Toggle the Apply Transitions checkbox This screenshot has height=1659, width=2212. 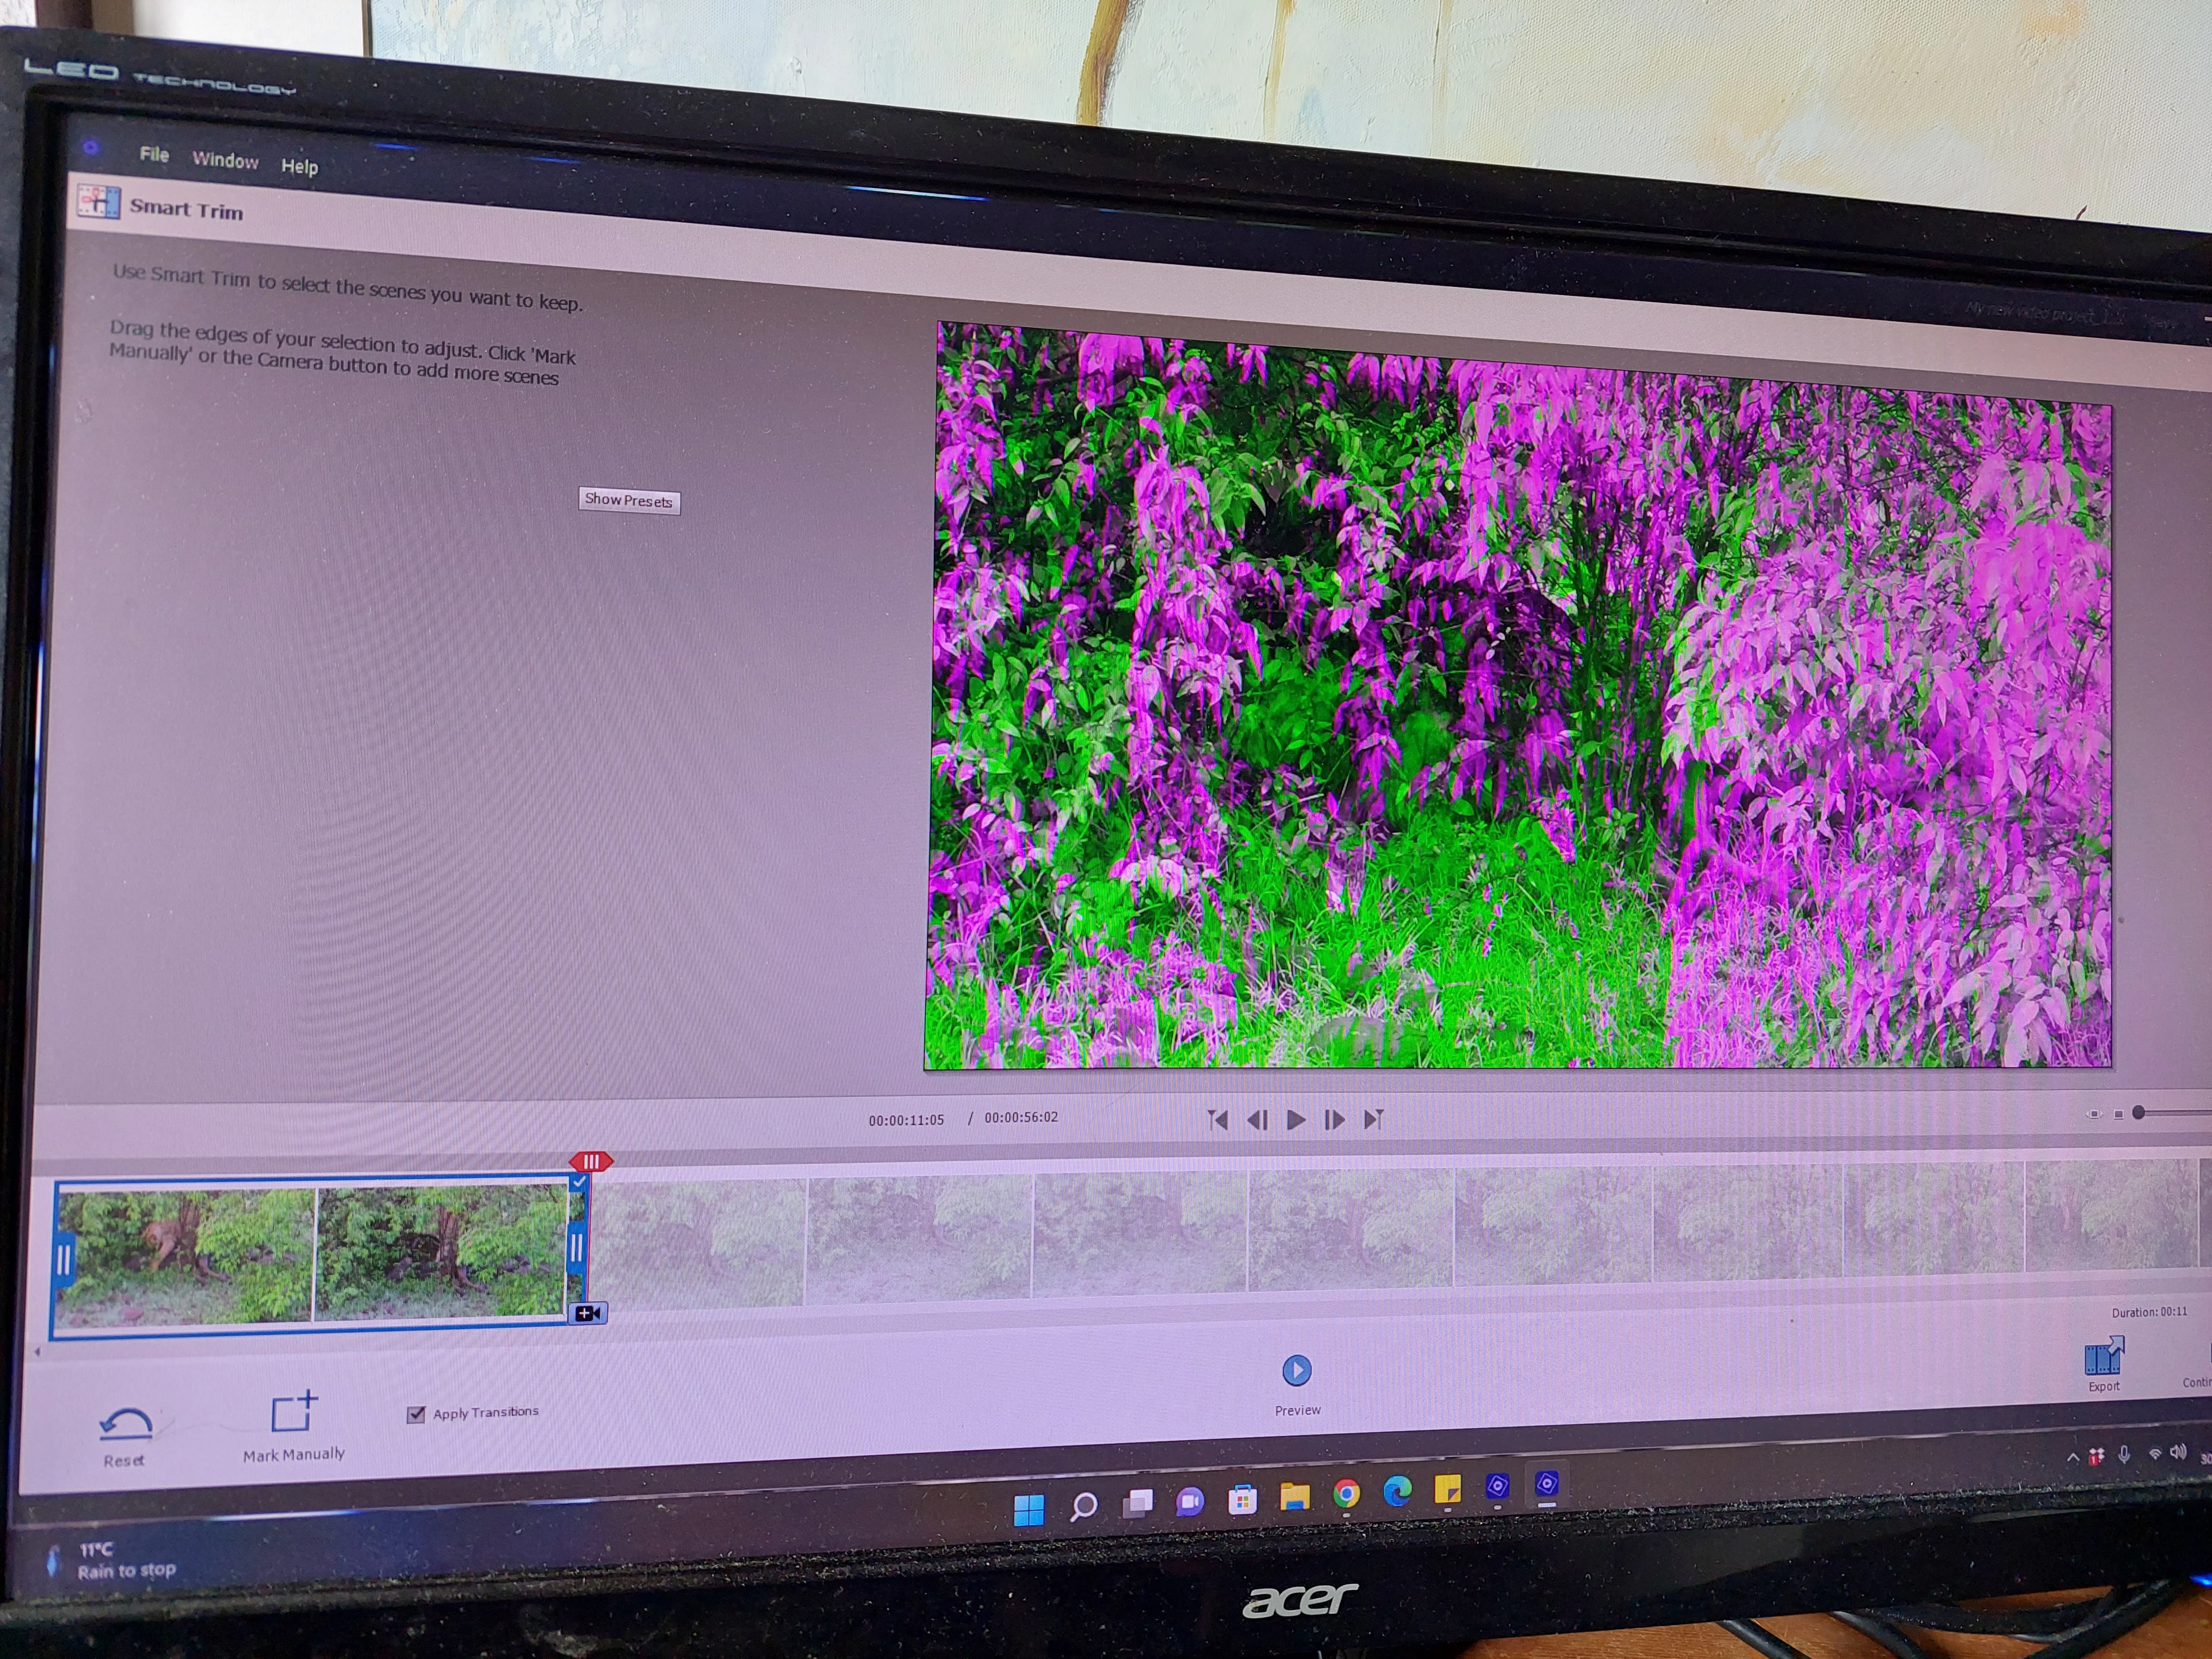416,1414
